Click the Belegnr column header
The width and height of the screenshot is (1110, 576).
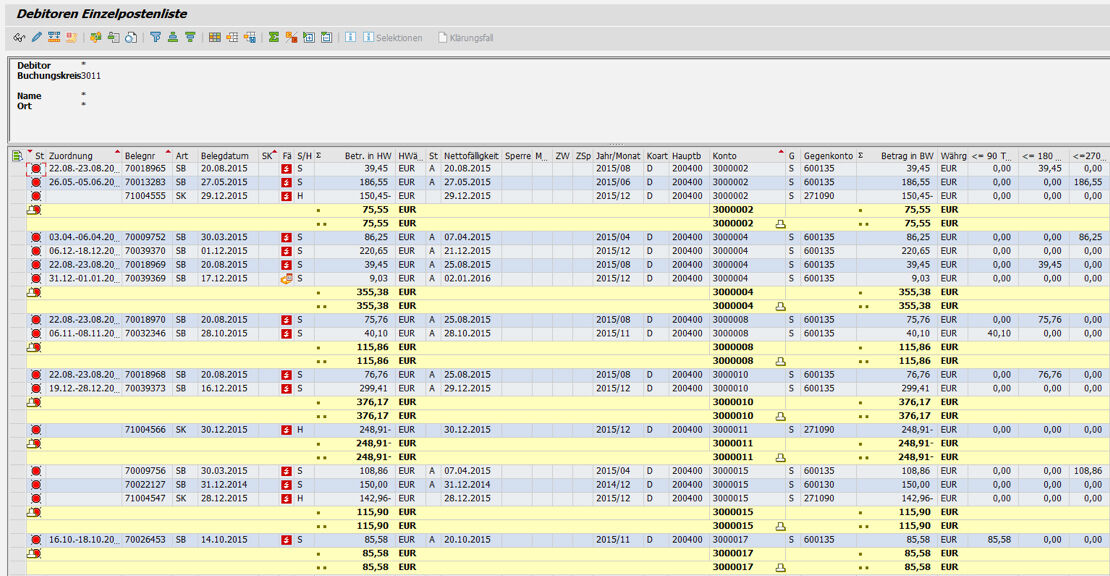(x=140, y=156)
